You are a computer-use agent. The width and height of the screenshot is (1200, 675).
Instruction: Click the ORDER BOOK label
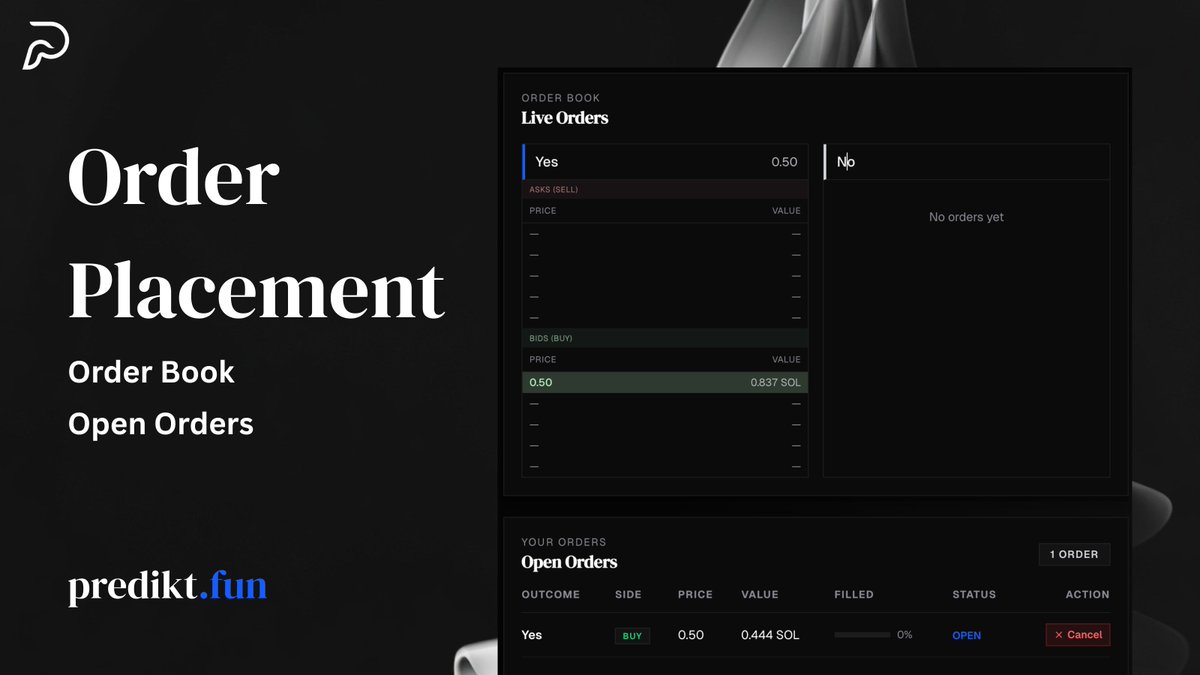coord(561,98)
